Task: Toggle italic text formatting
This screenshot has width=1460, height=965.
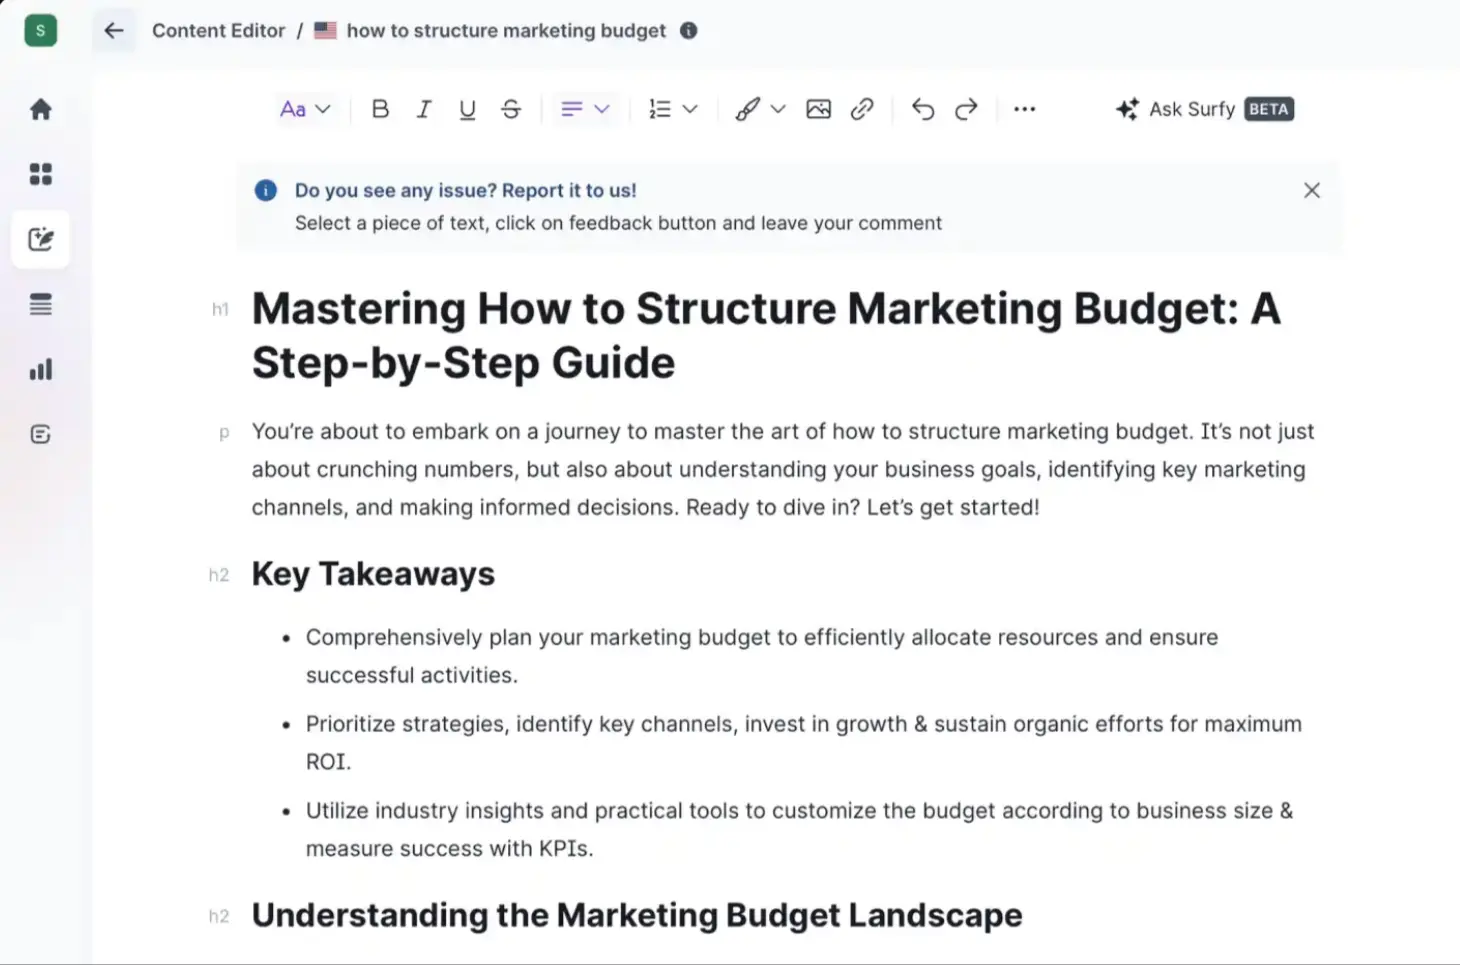Action: pos(424,109)
